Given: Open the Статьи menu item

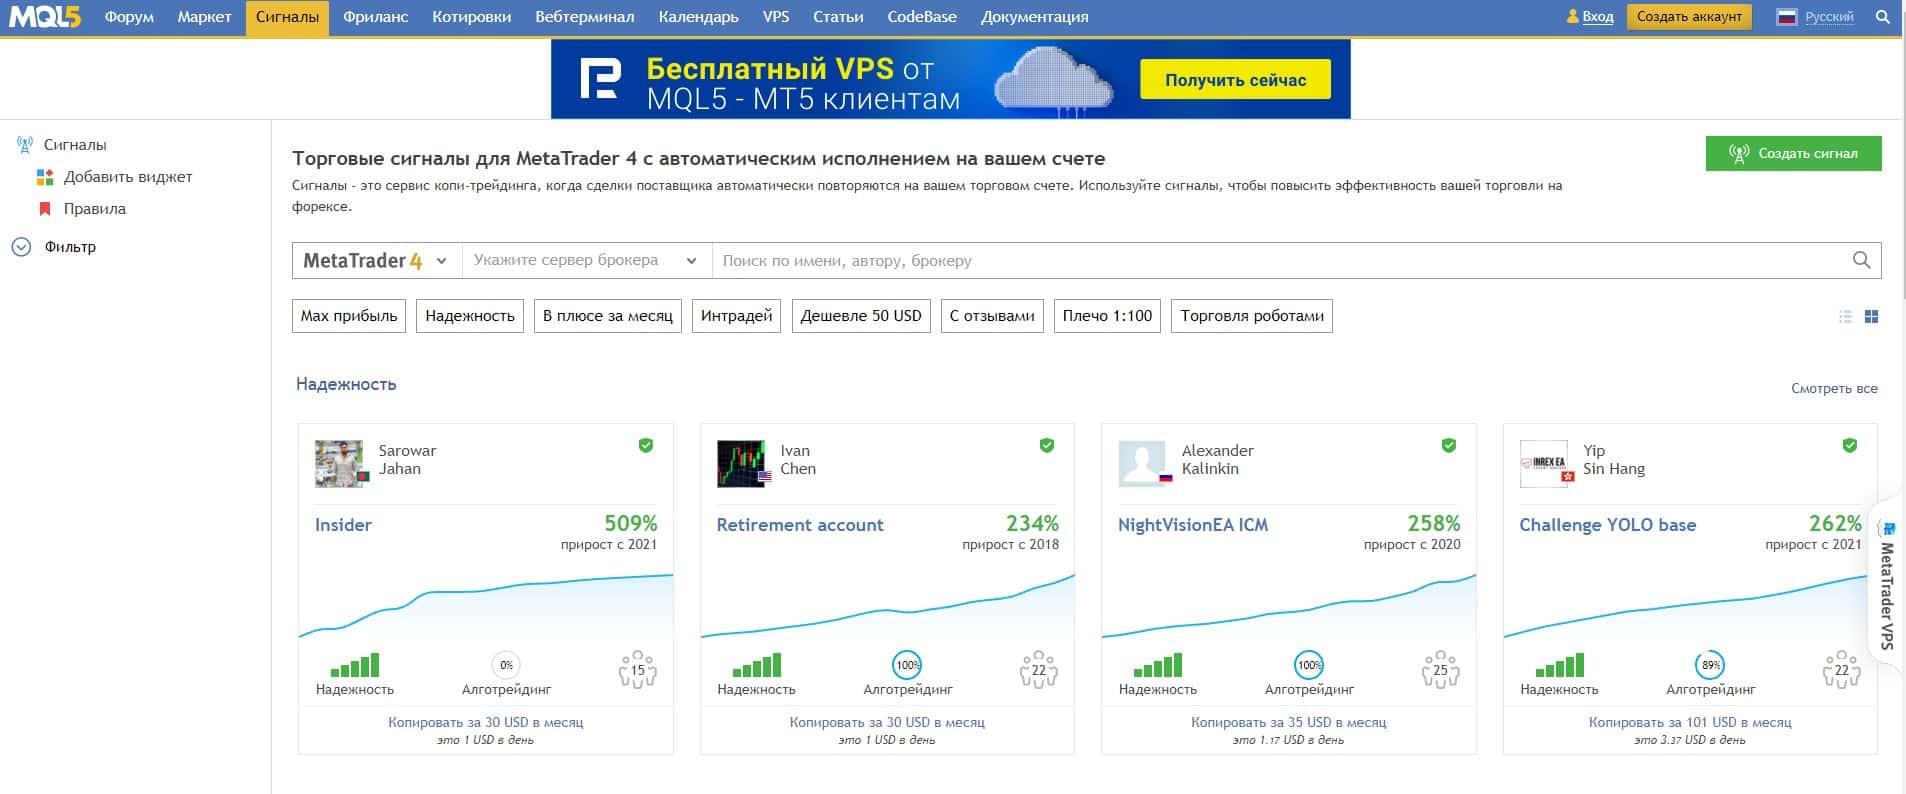Looking at the screenshot, I should tap(838, 17).
